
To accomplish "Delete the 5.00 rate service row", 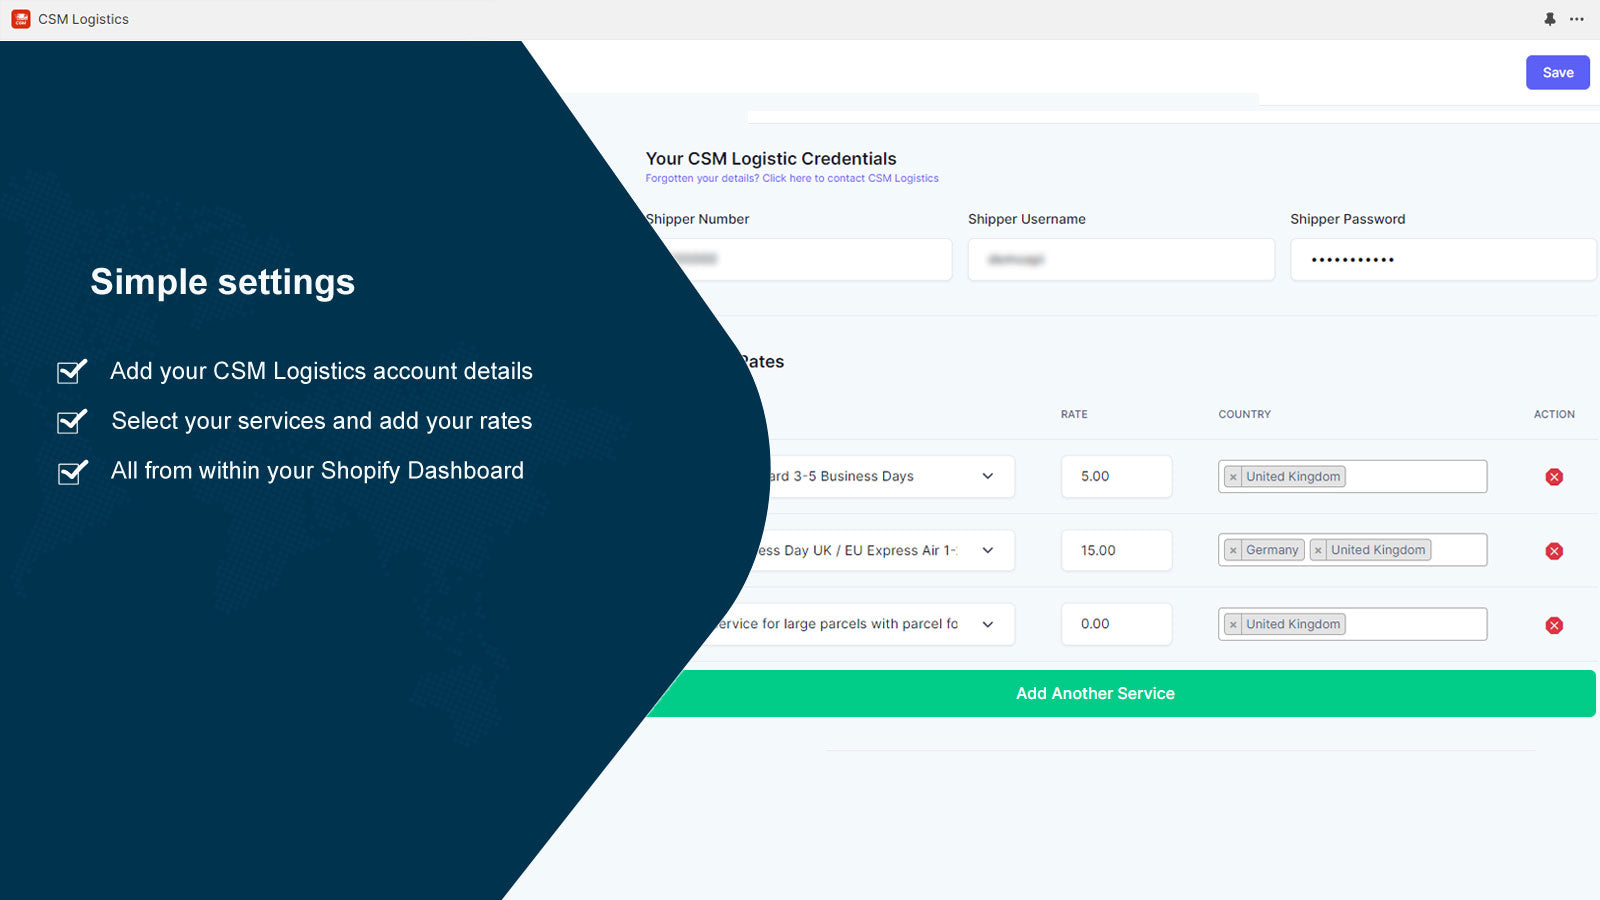I will tap(1554, 477).
